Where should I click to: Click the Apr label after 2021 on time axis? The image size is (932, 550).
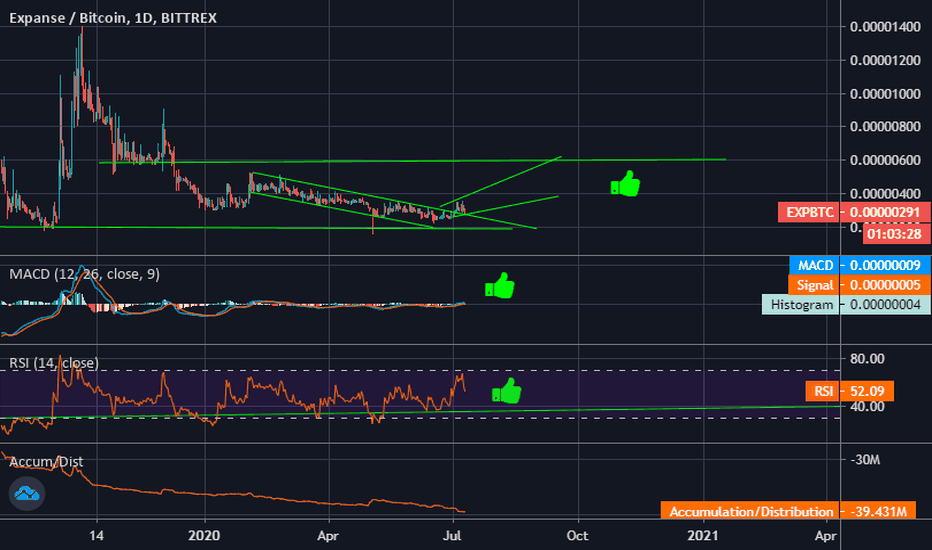826,536
